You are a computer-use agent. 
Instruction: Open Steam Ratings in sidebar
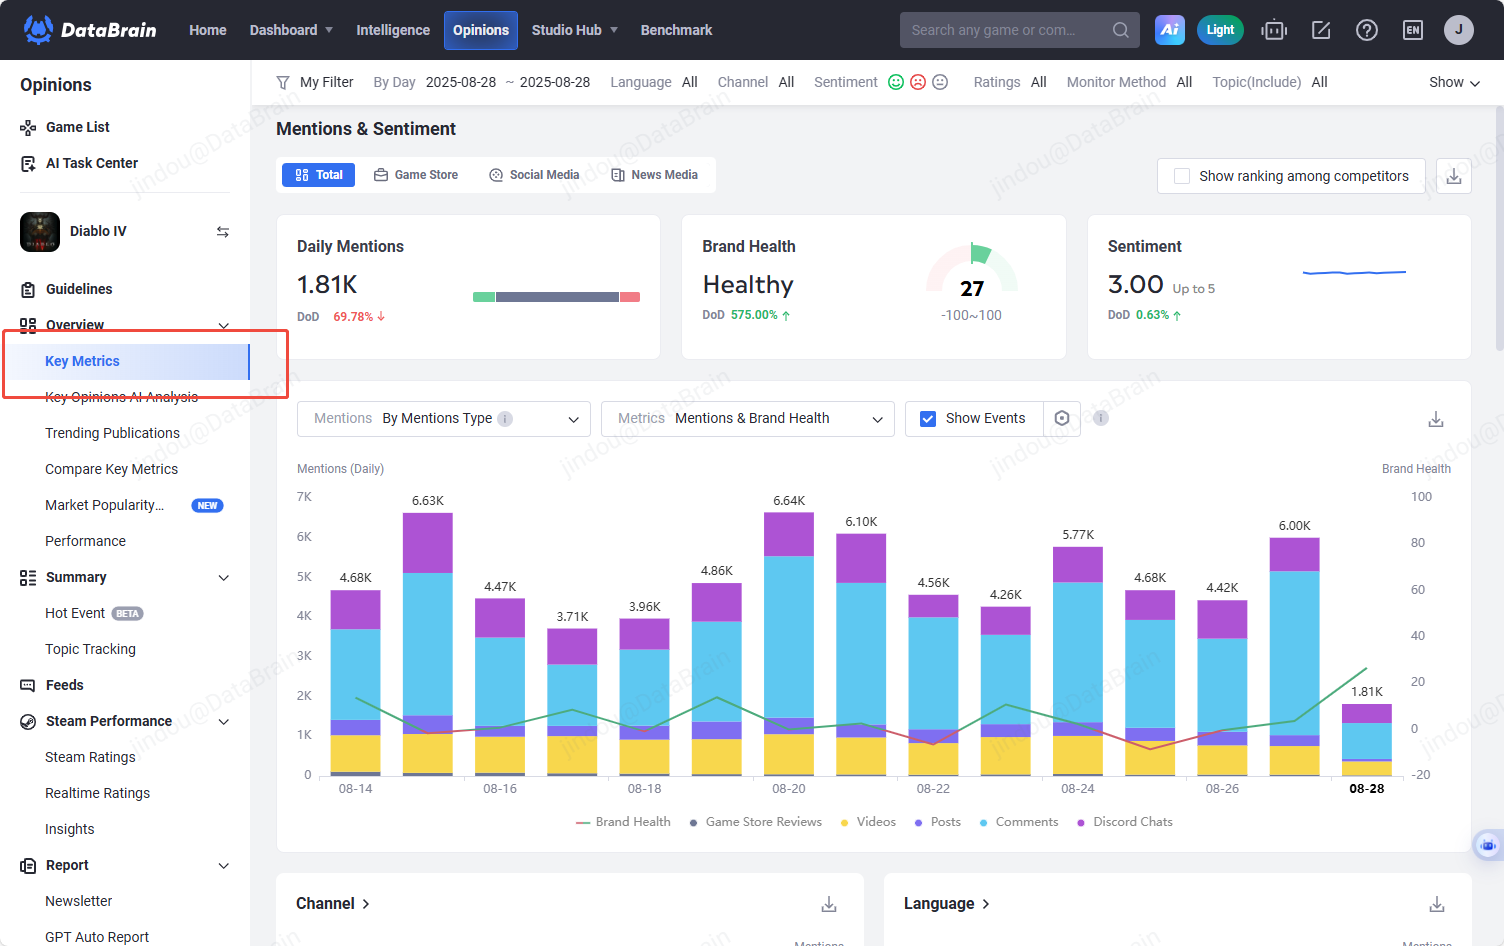tap(90, 757)
